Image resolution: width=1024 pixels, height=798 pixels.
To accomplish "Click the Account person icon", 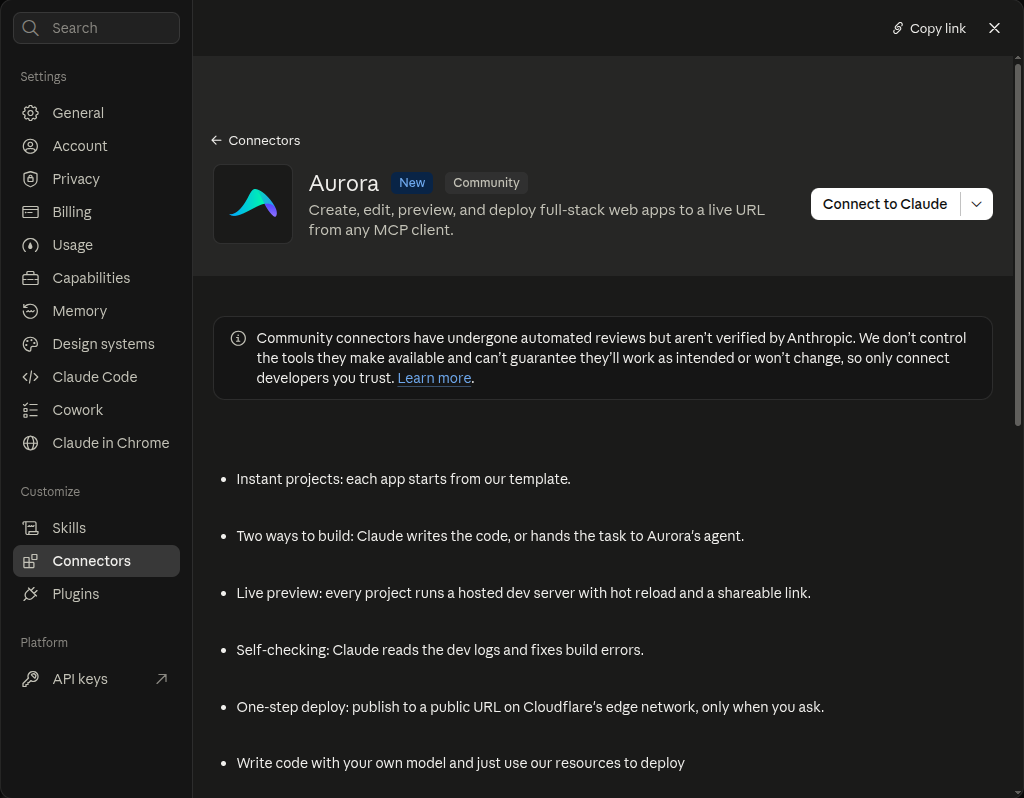I will coord(30,146).
